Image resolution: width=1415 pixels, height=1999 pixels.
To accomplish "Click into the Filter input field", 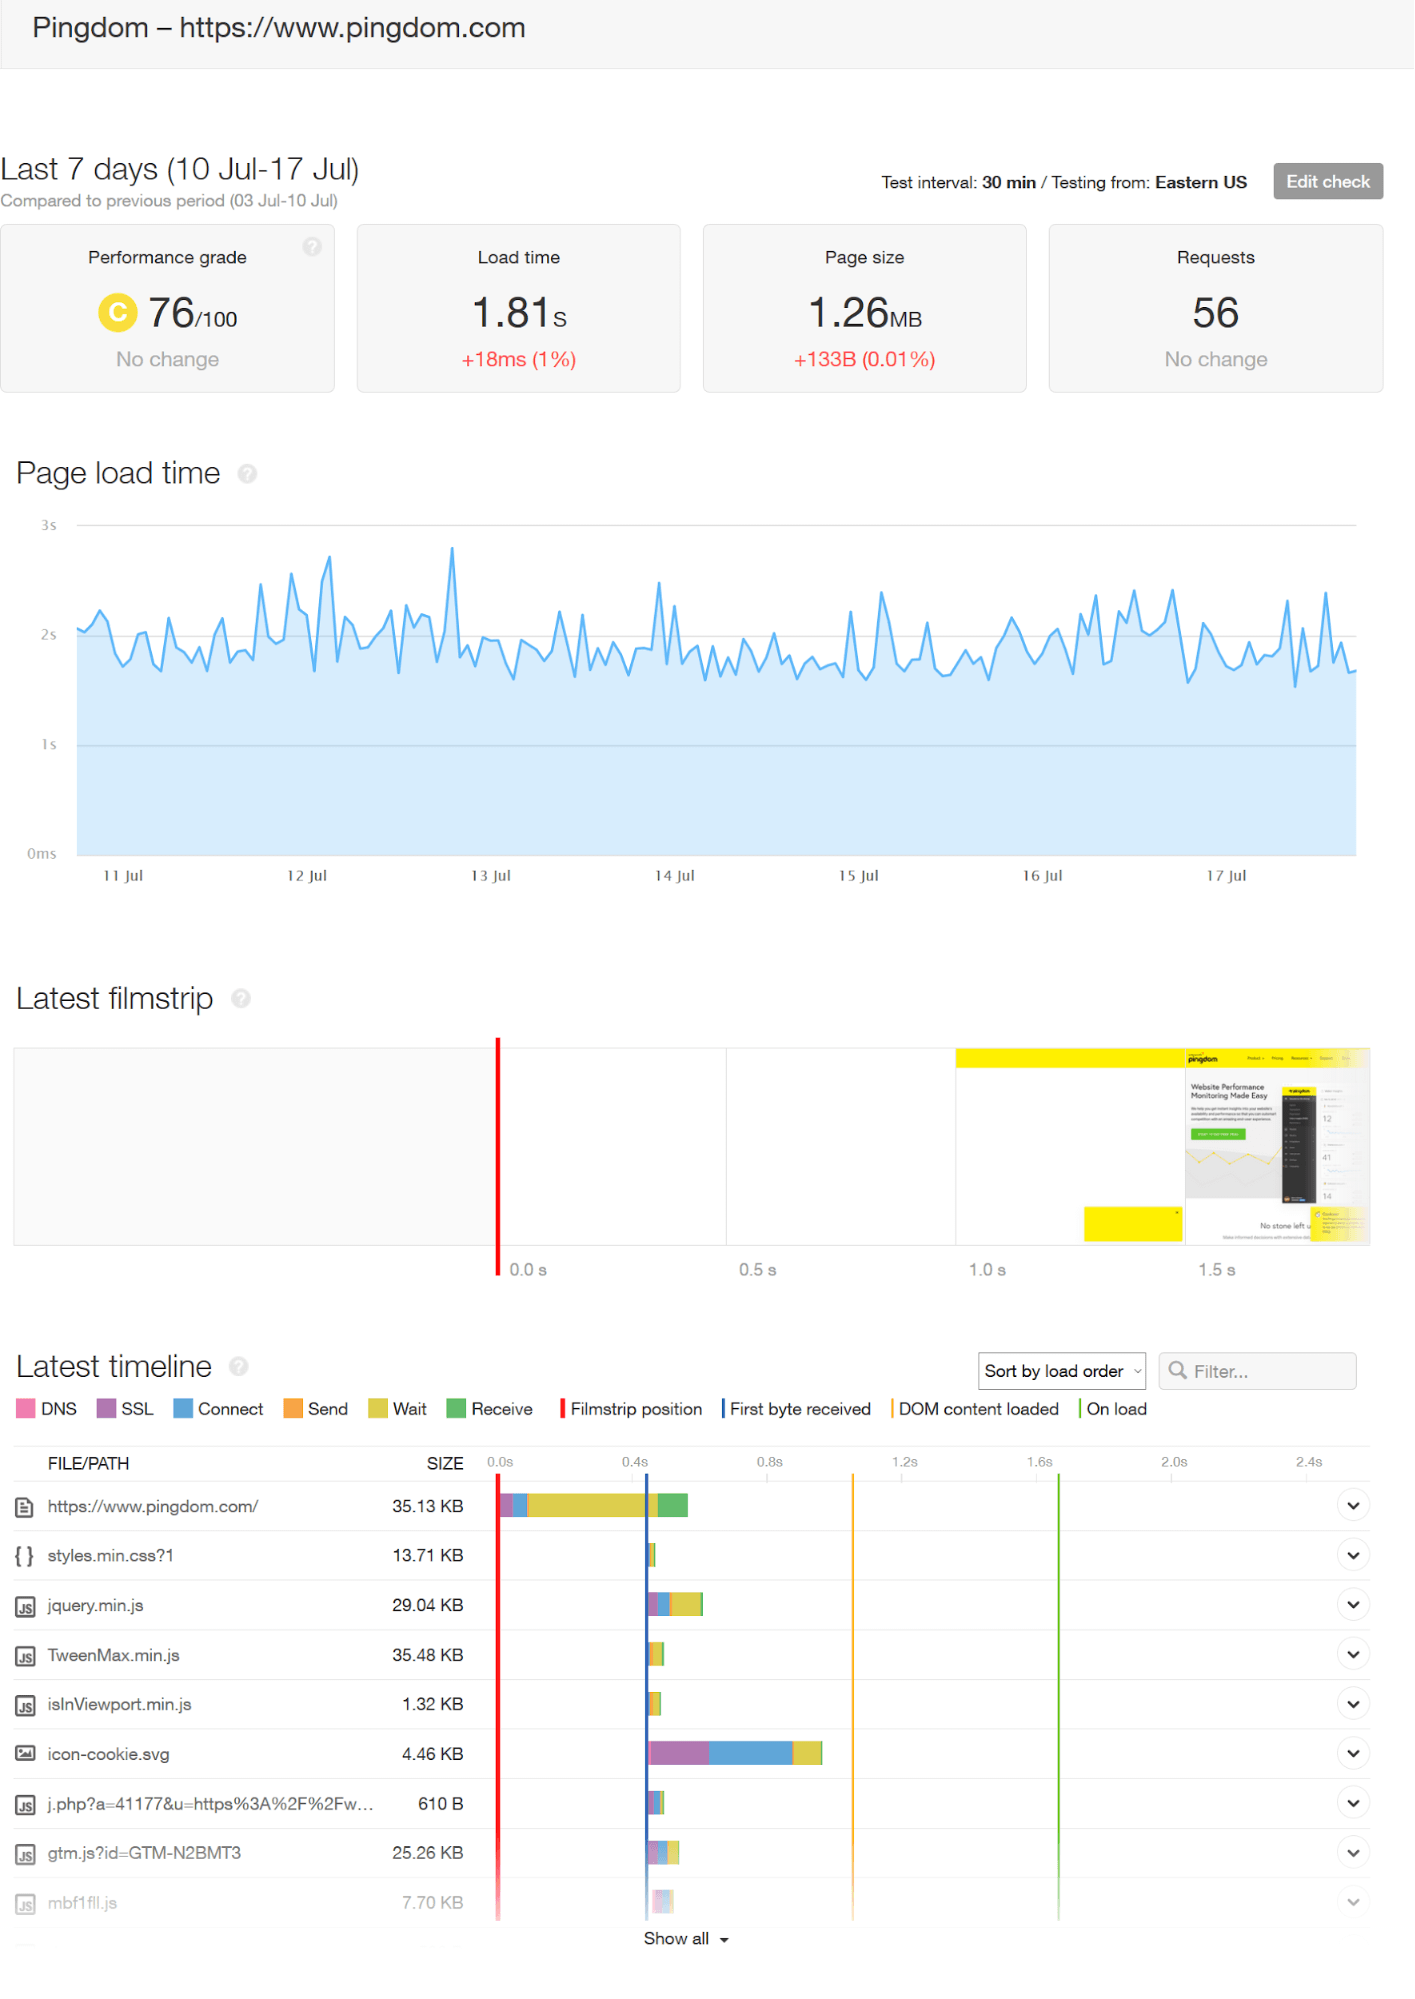I will tap(1258, 1372).
